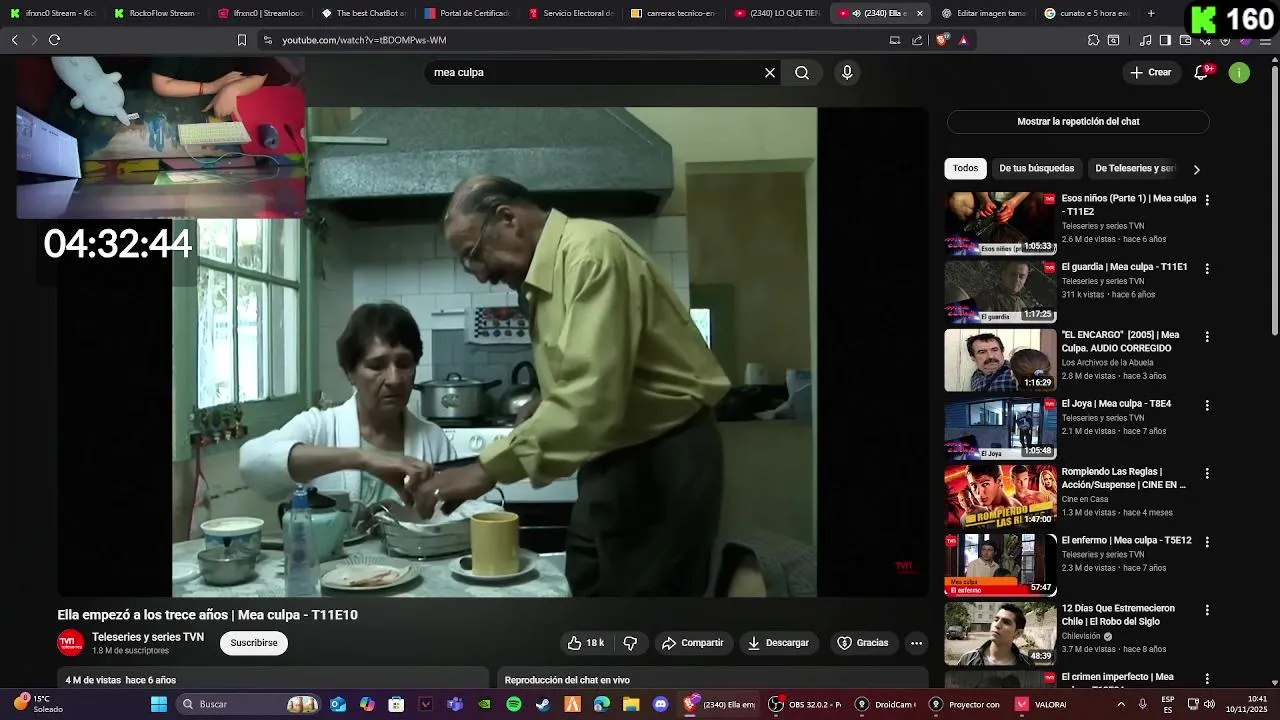
Task: Like the video with thumbs up
Action: click(x=586, y=643)
